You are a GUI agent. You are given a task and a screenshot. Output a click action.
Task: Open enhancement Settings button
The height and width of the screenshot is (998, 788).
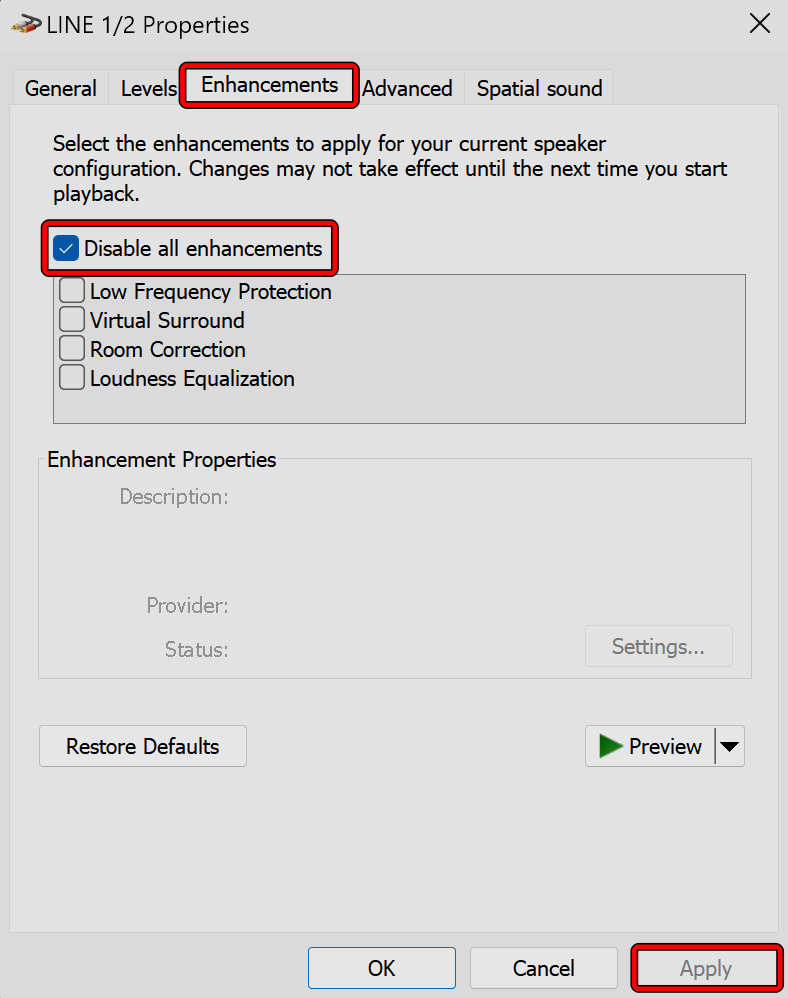[x=658, y=646]
